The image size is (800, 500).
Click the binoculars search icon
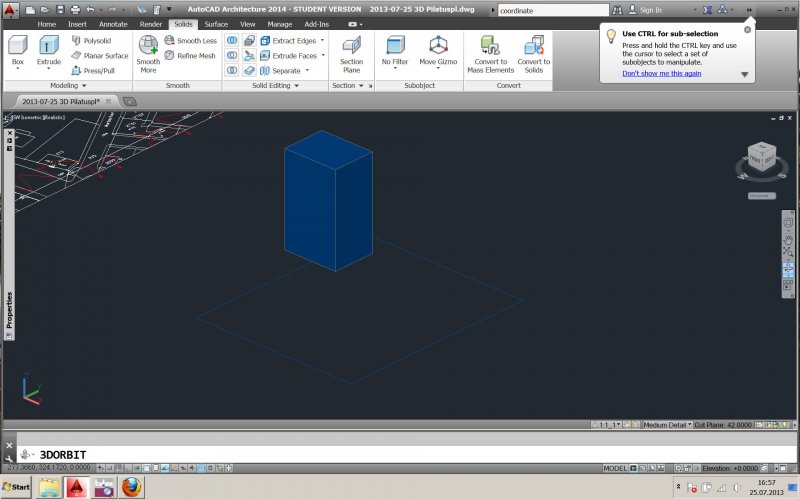(x=617, y=10)
